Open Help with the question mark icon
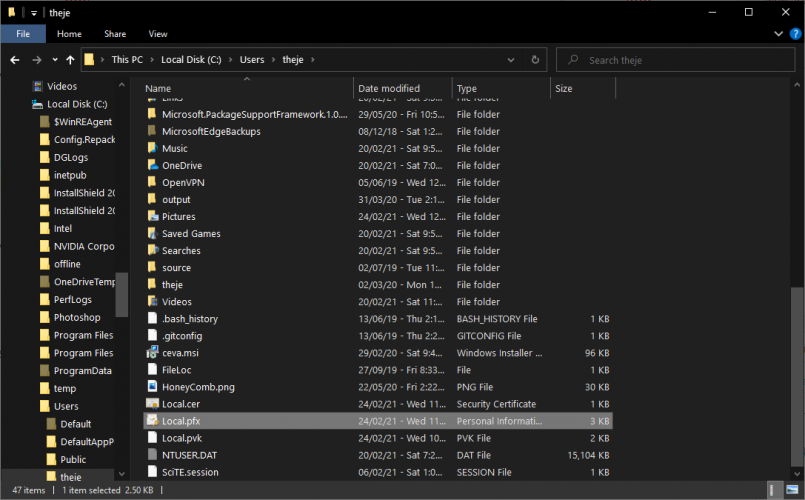Viewport: 805px width, 500px height. (x=791, y=34)
